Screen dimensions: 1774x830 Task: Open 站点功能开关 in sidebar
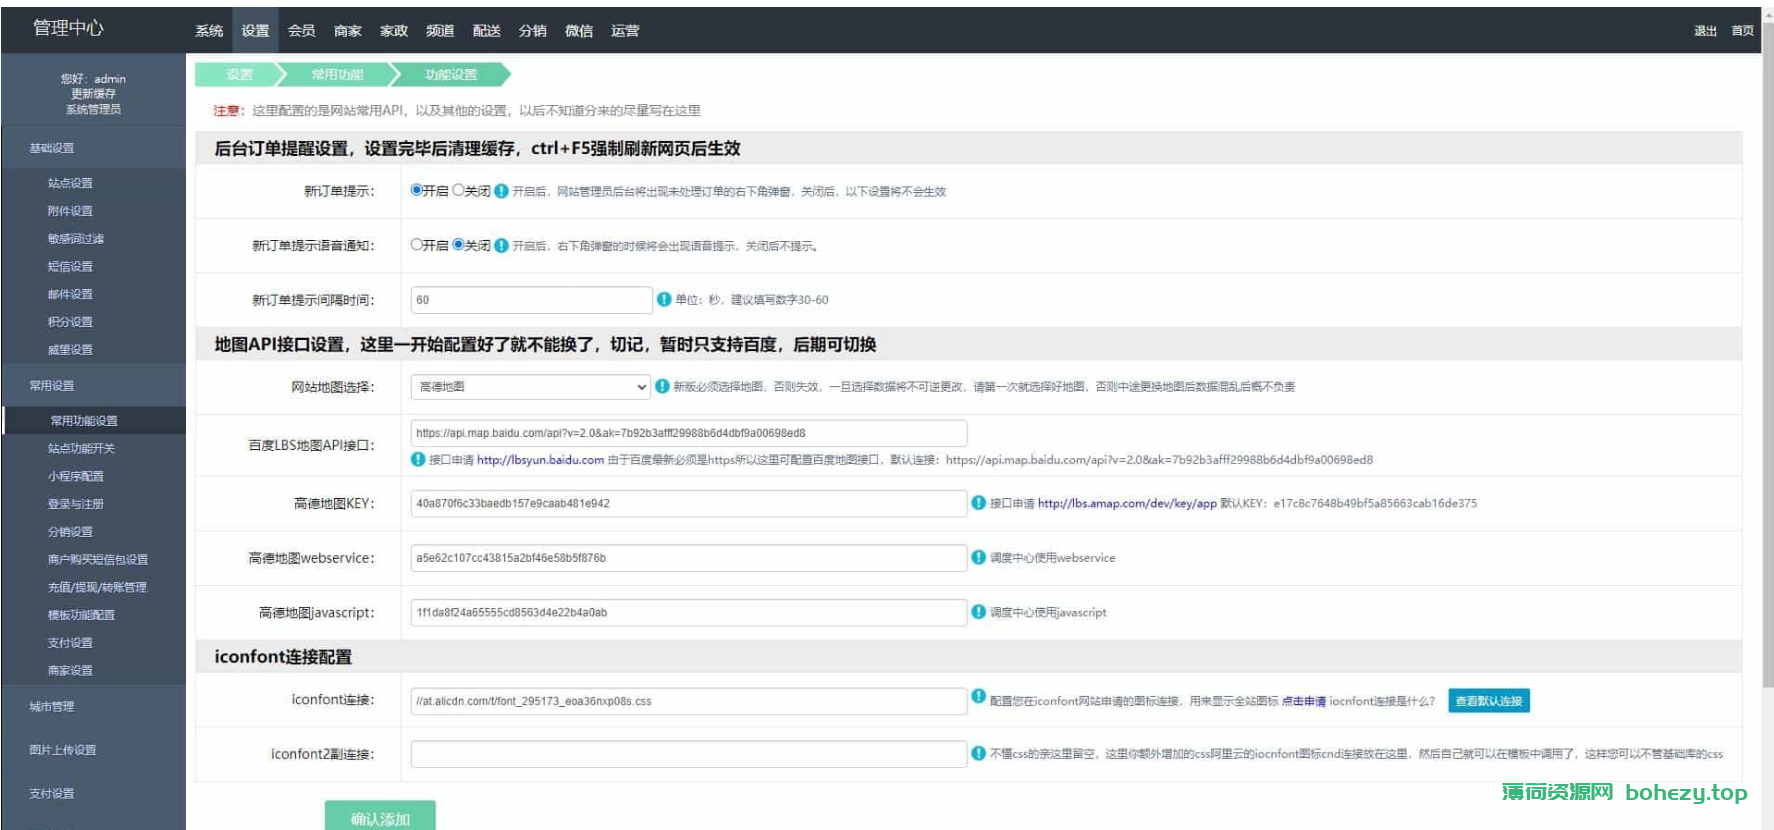coord(81,448)
